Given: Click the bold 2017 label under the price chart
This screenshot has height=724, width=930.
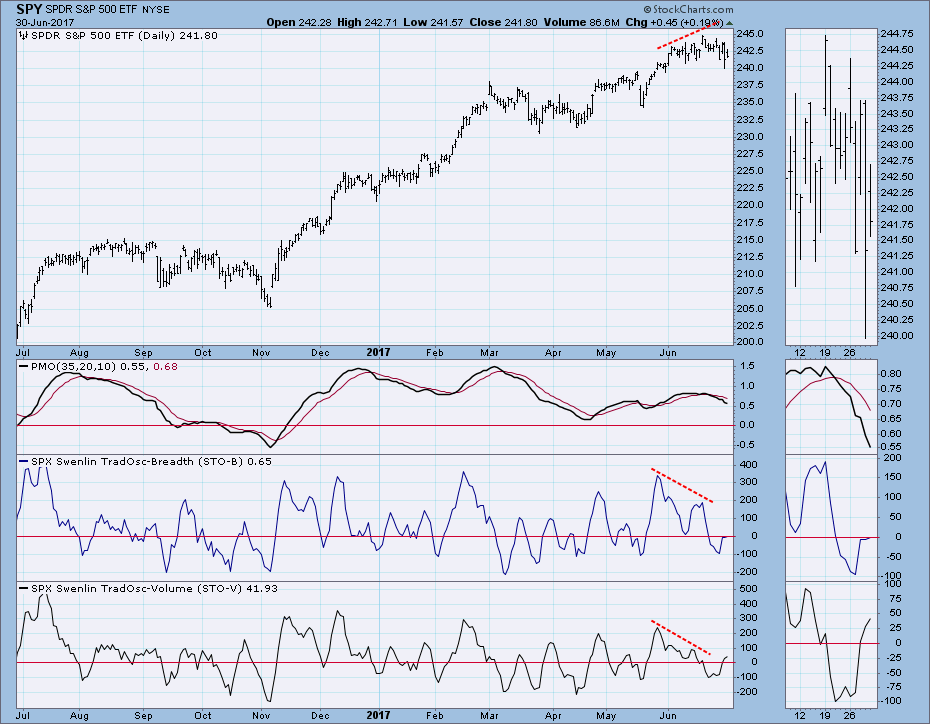Looking at the screenshot, I should click(x=378, y=352).
